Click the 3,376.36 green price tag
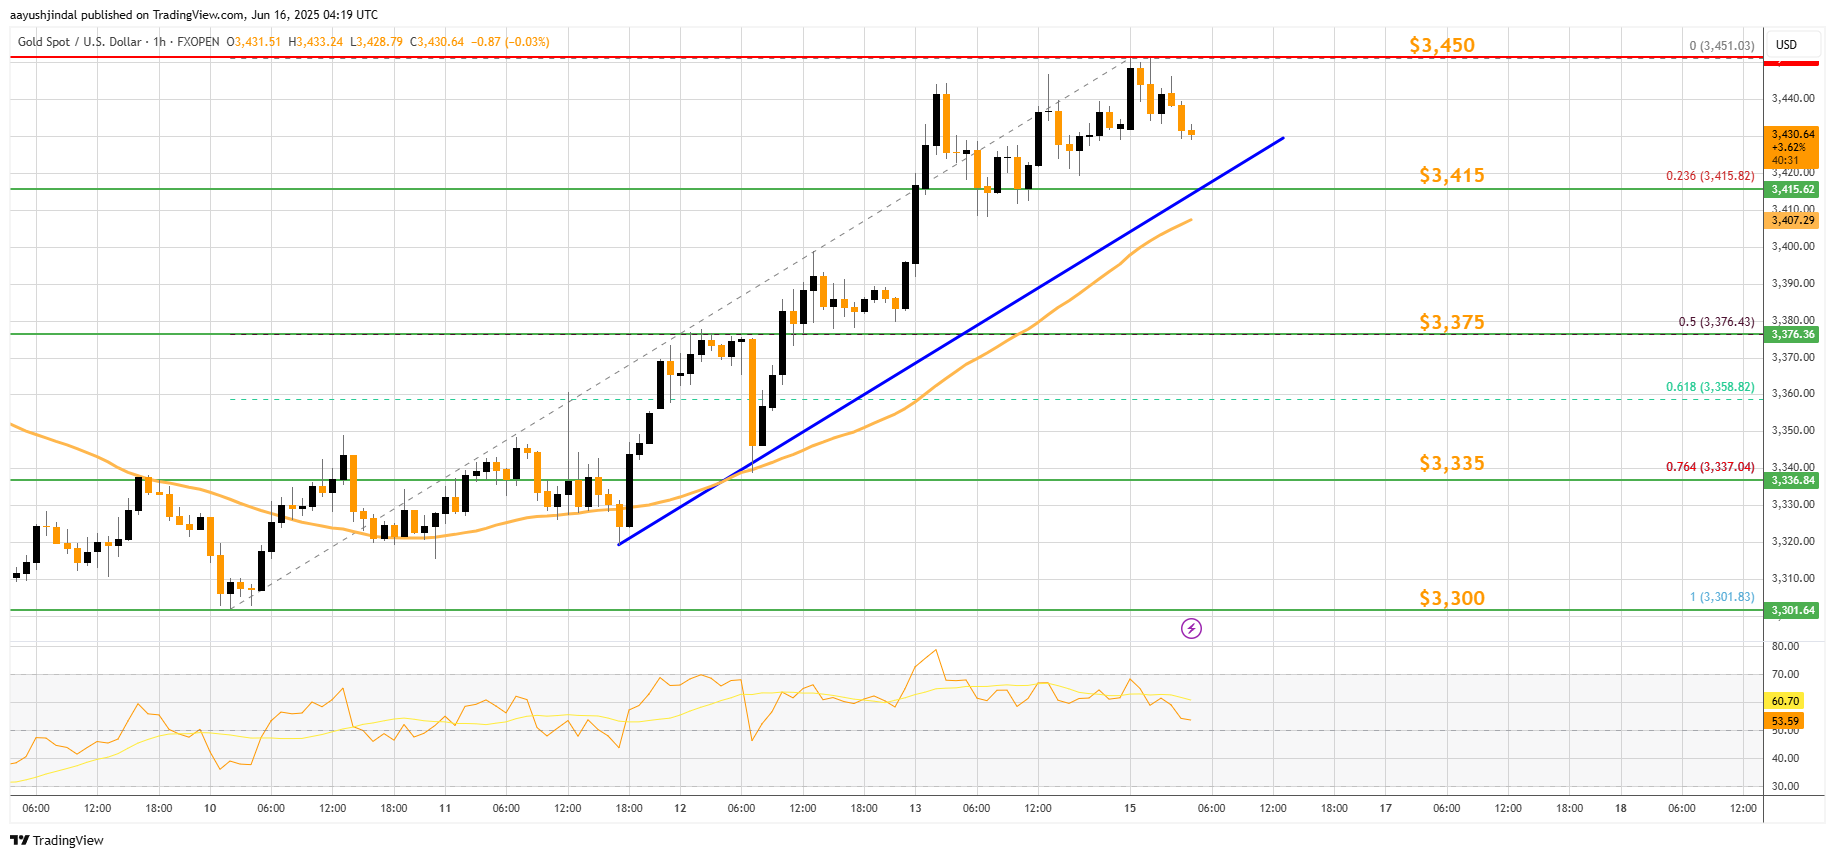 (x=1792, y=334)
